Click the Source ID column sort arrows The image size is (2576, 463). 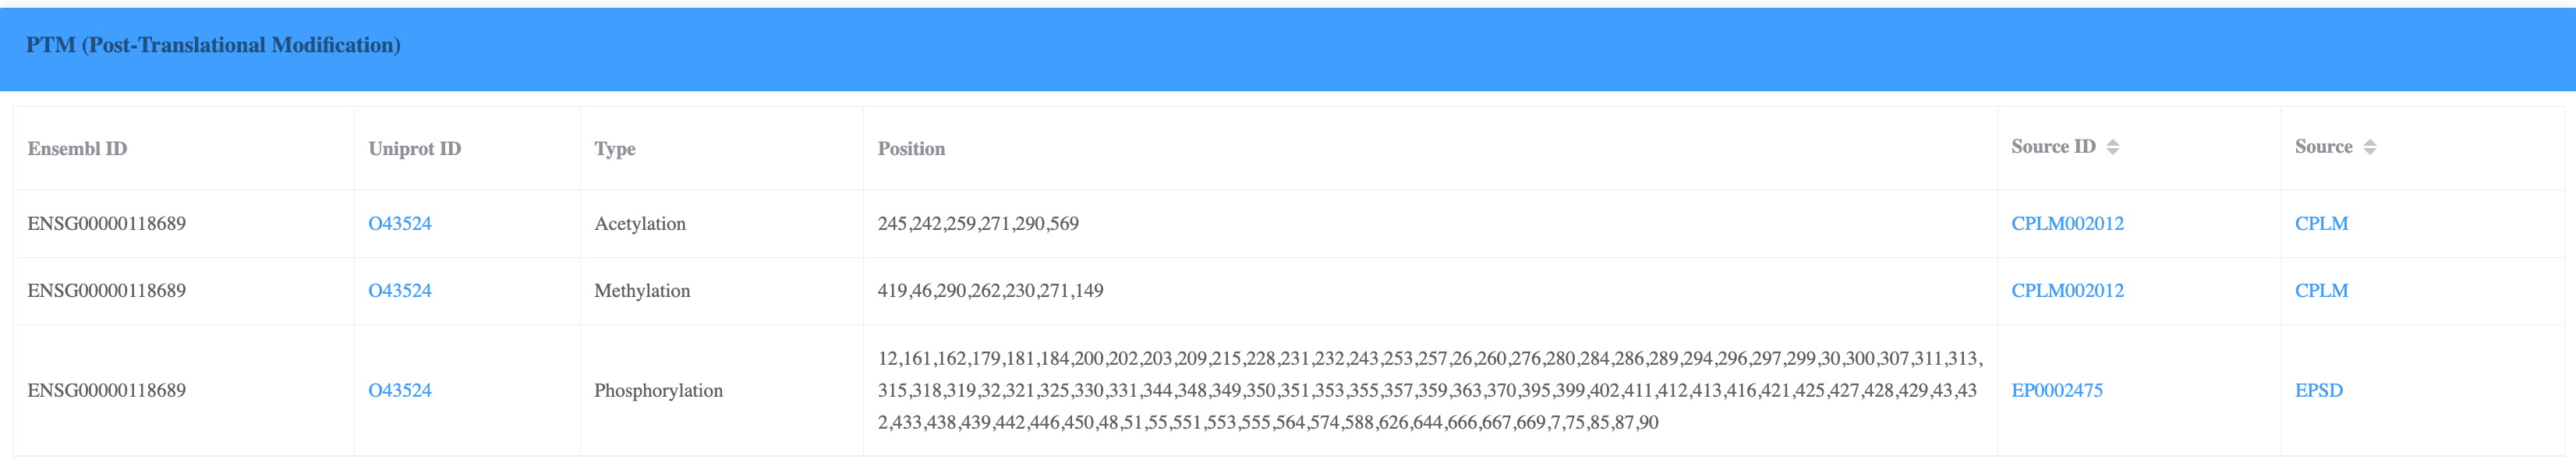pos(2112,147)
